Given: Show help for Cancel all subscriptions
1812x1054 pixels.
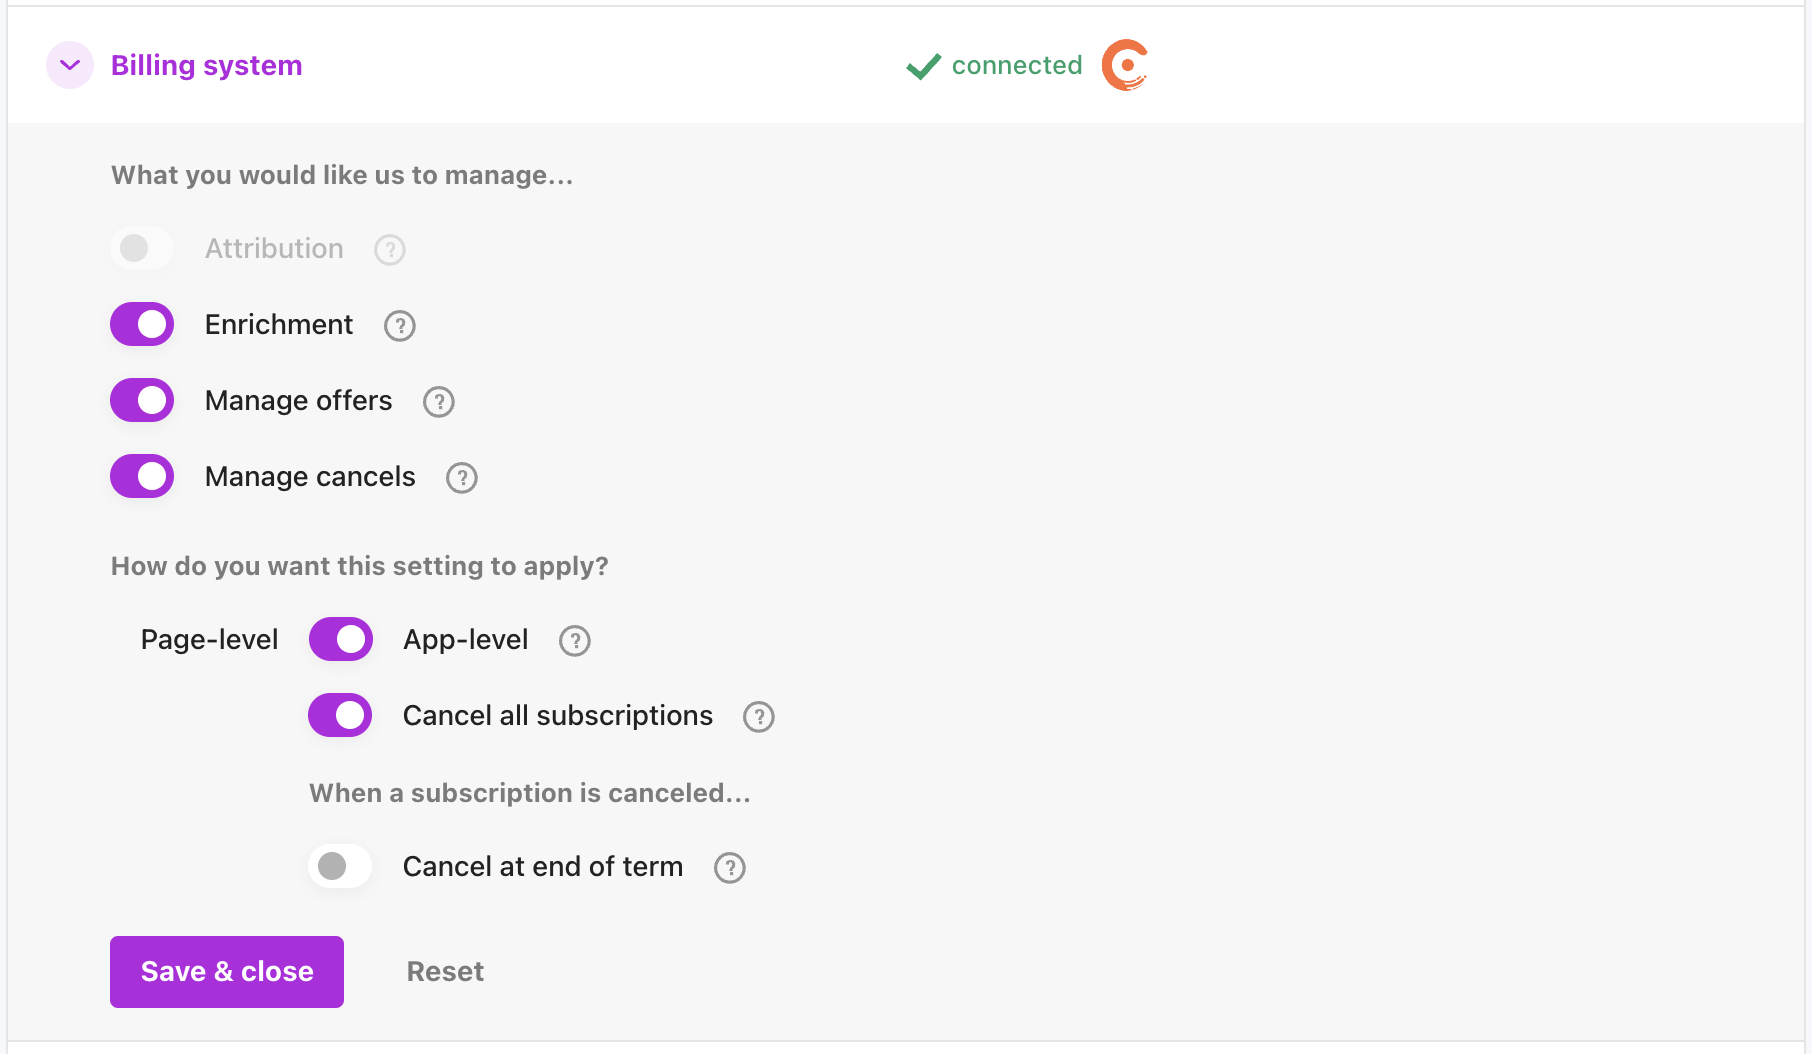Looking at the screenshot, I should point(759,717).
